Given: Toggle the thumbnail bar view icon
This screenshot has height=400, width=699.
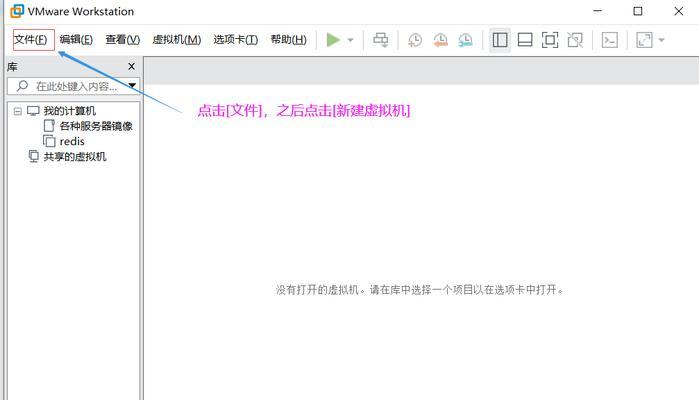Looking at the screenshot, I should tap(525, 40).
